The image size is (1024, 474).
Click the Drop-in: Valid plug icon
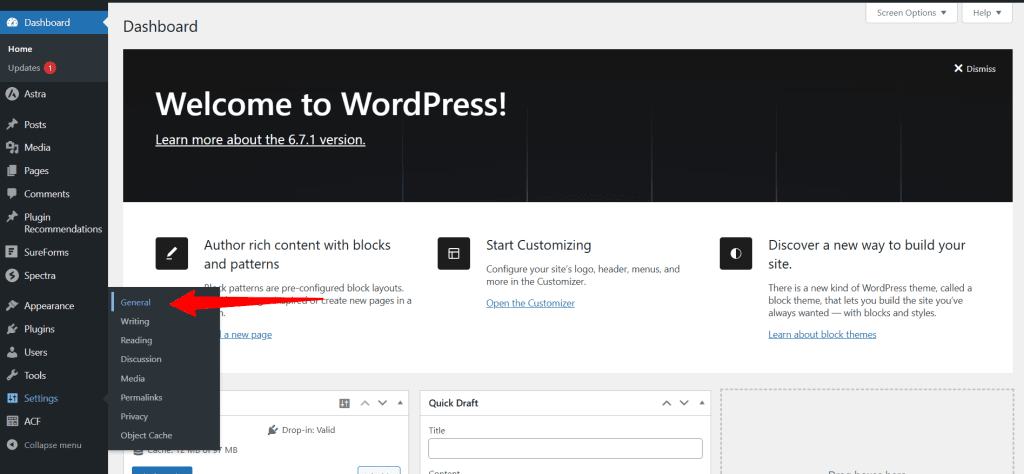pyautogui.click(x=273, y=430)
